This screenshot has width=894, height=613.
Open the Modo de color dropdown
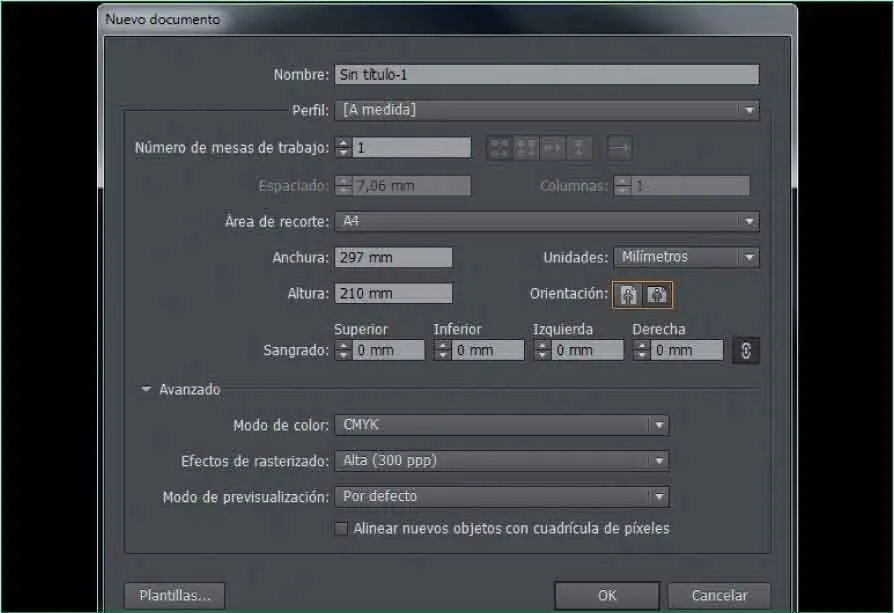coord(501,425)
